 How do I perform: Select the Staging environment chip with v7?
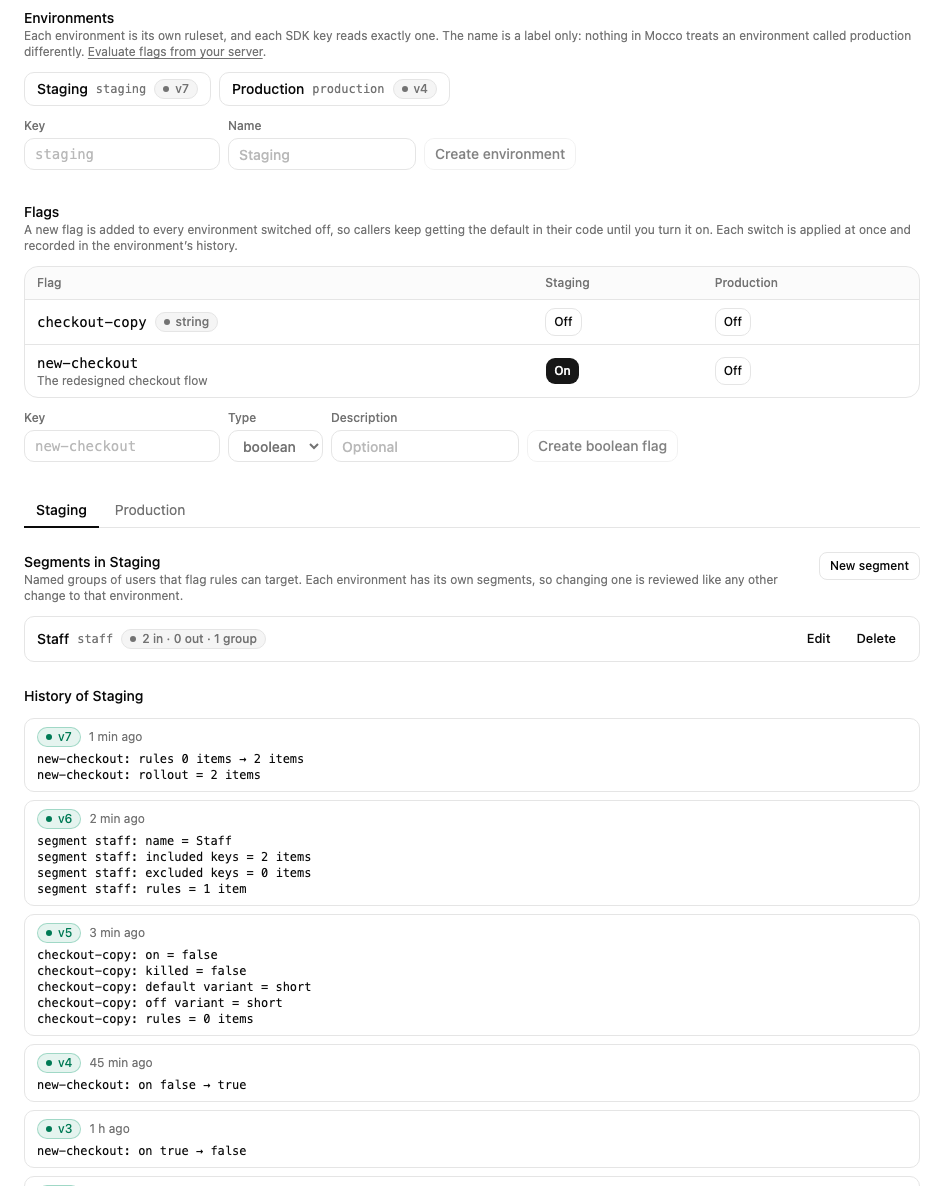(x=117, y=89)
